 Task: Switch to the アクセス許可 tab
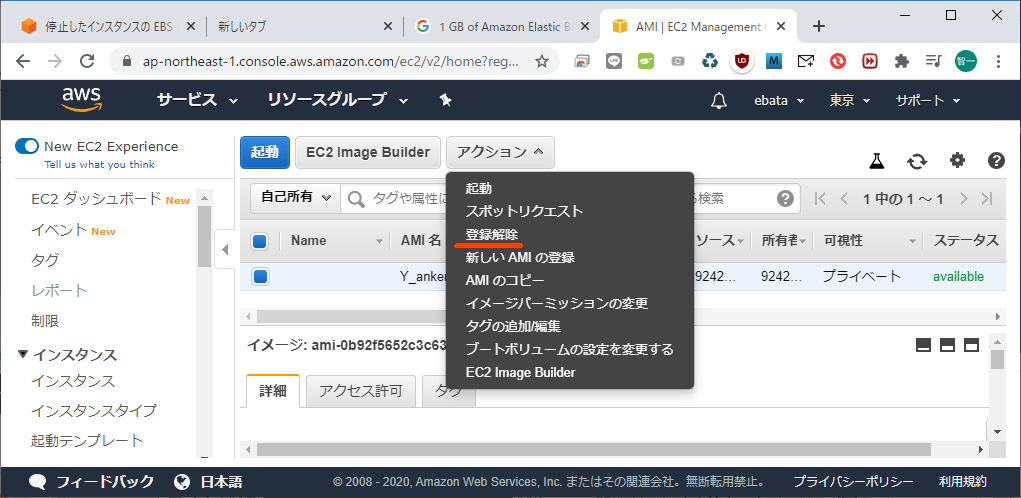click(x=360, y=391)
